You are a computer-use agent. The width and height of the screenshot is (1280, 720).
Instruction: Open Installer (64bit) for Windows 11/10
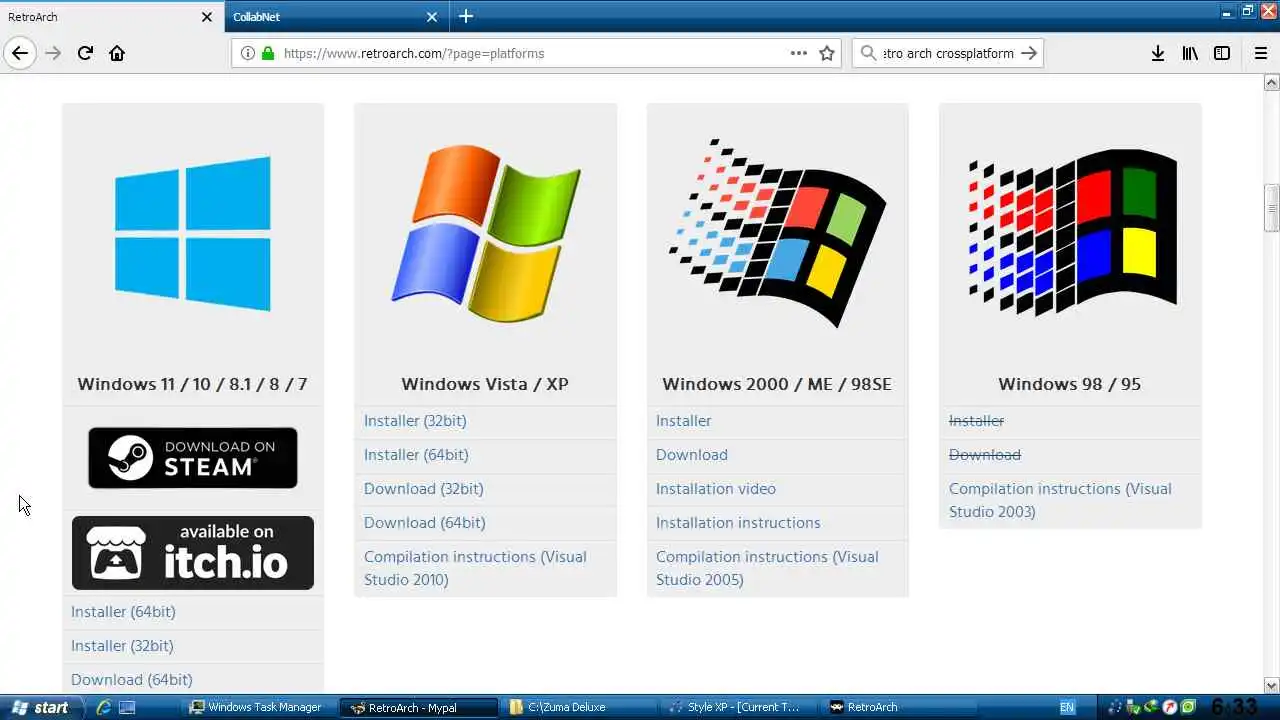(x=123, y=611)
